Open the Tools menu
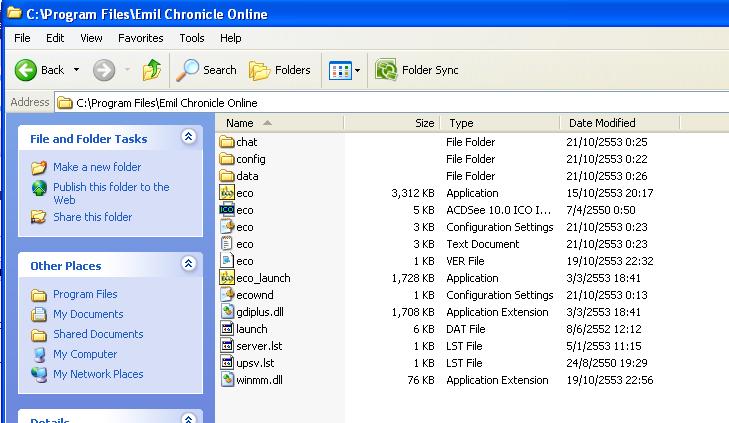This screenshot has width=729, height=423. (192, 38)
